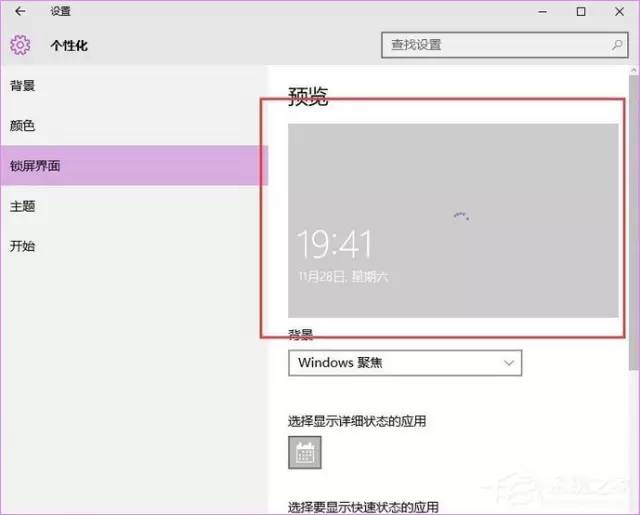This screenshot has width=640, height=515.
Task: Click the search magnifier icon
Action: [x=617, y=44]
